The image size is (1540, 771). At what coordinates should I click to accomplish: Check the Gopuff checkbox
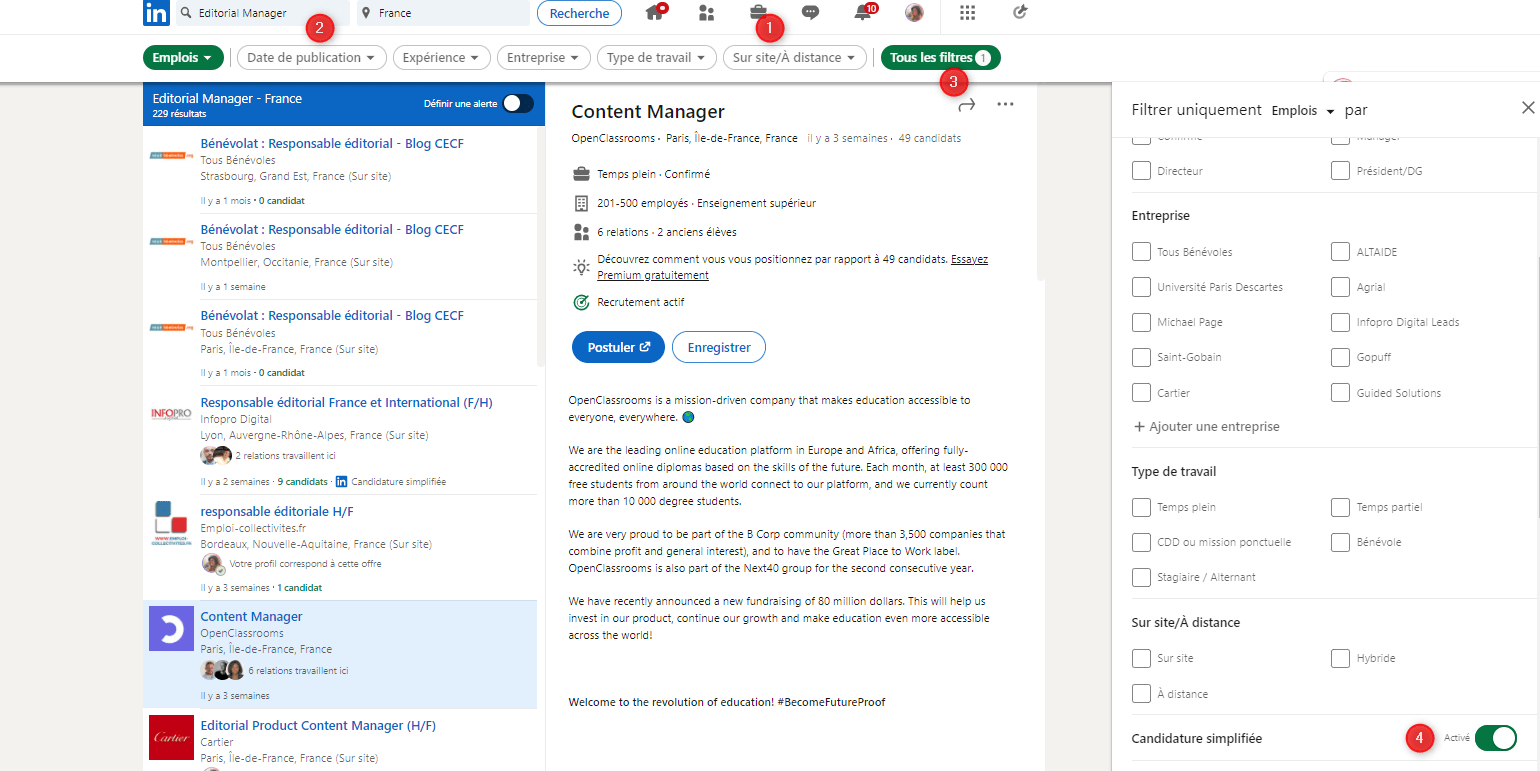(x=1340, y=357)
